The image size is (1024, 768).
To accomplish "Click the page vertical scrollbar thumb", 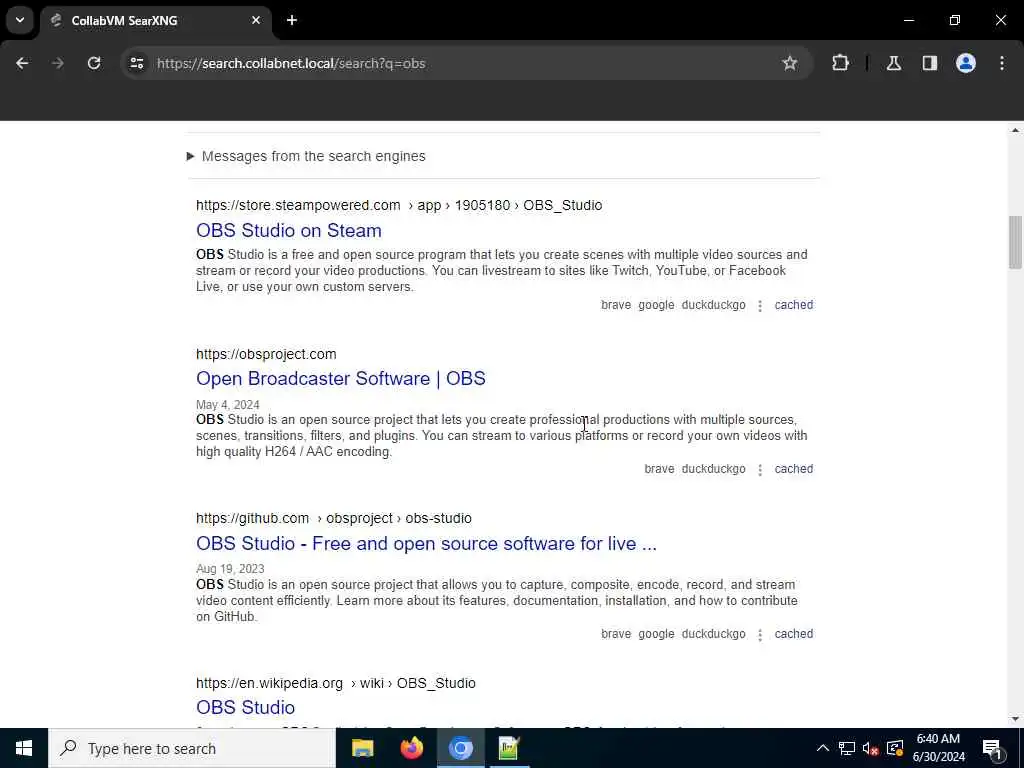I will tap(1015, 242).
